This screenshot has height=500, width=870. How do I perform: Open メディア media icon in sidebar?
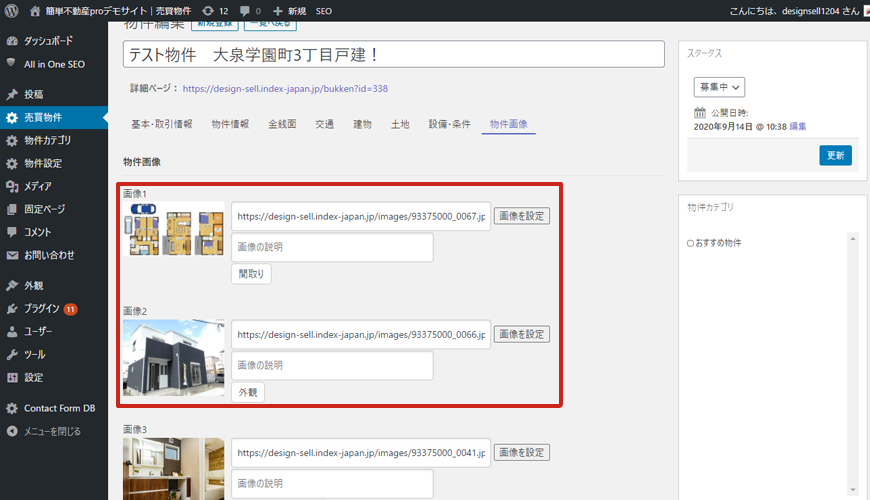coord(12,186)
